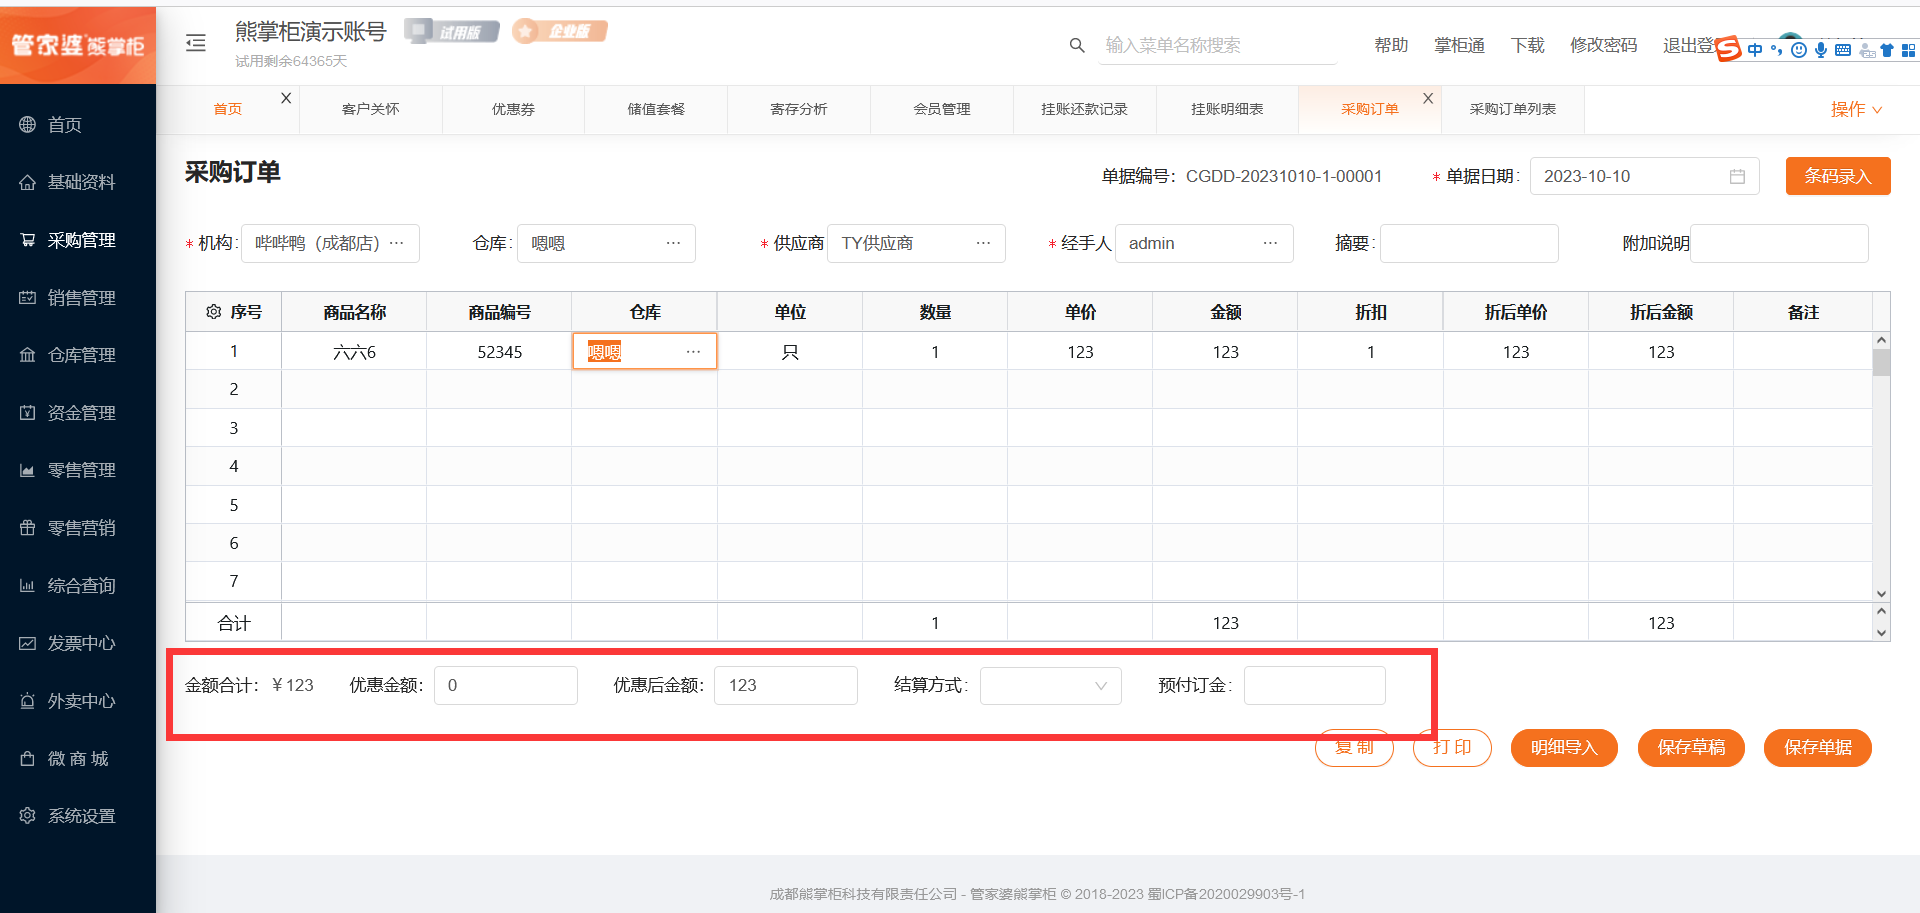Open 机构 selector ellipsis
Viewport: 1920px width, 913px height.
397,243
